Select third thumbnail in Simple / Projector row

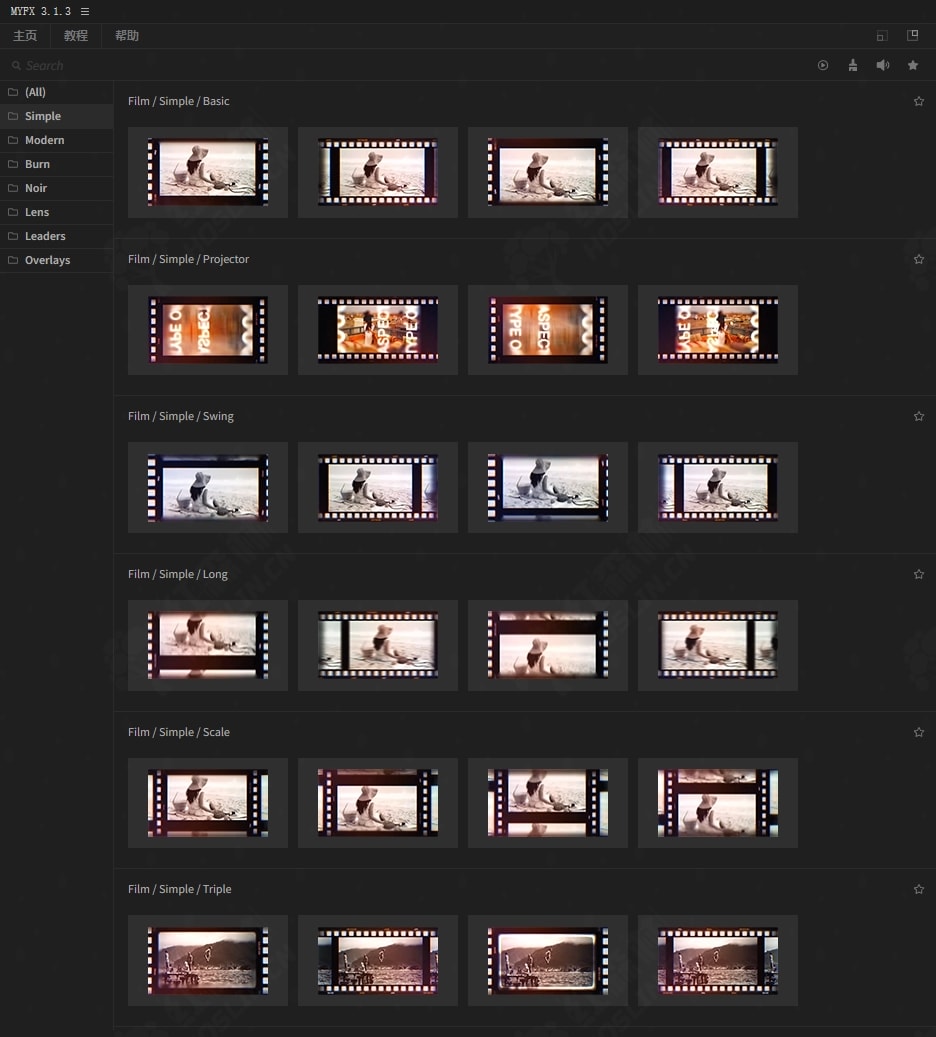pos(548,330)
